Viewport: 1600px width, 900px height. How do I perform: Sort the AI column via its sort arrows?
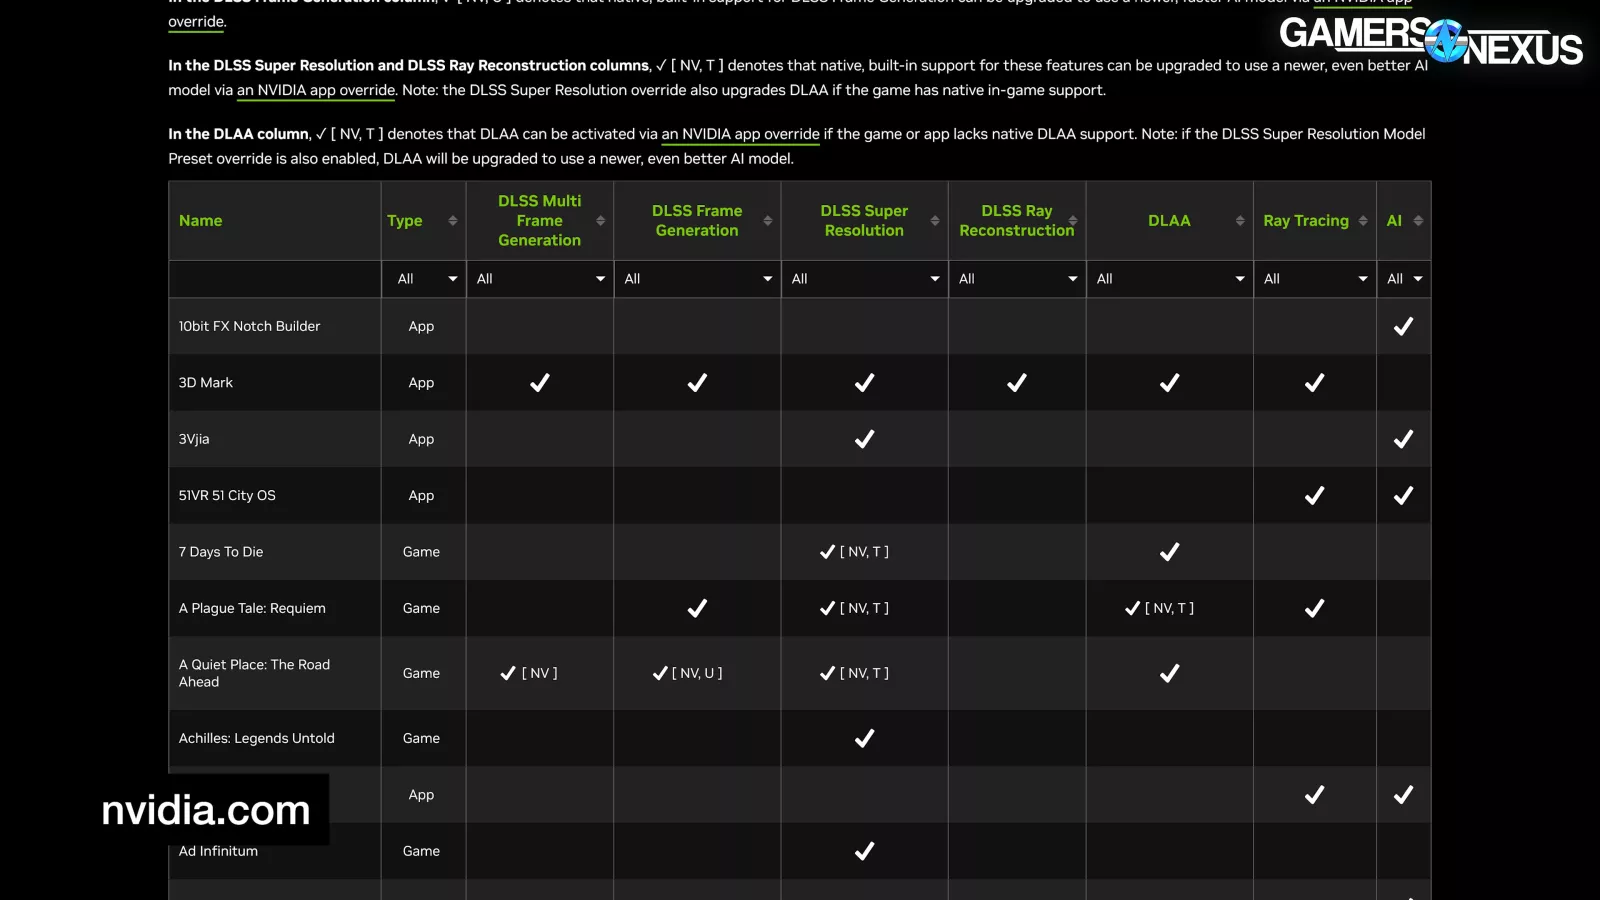tap(1420, 221)
